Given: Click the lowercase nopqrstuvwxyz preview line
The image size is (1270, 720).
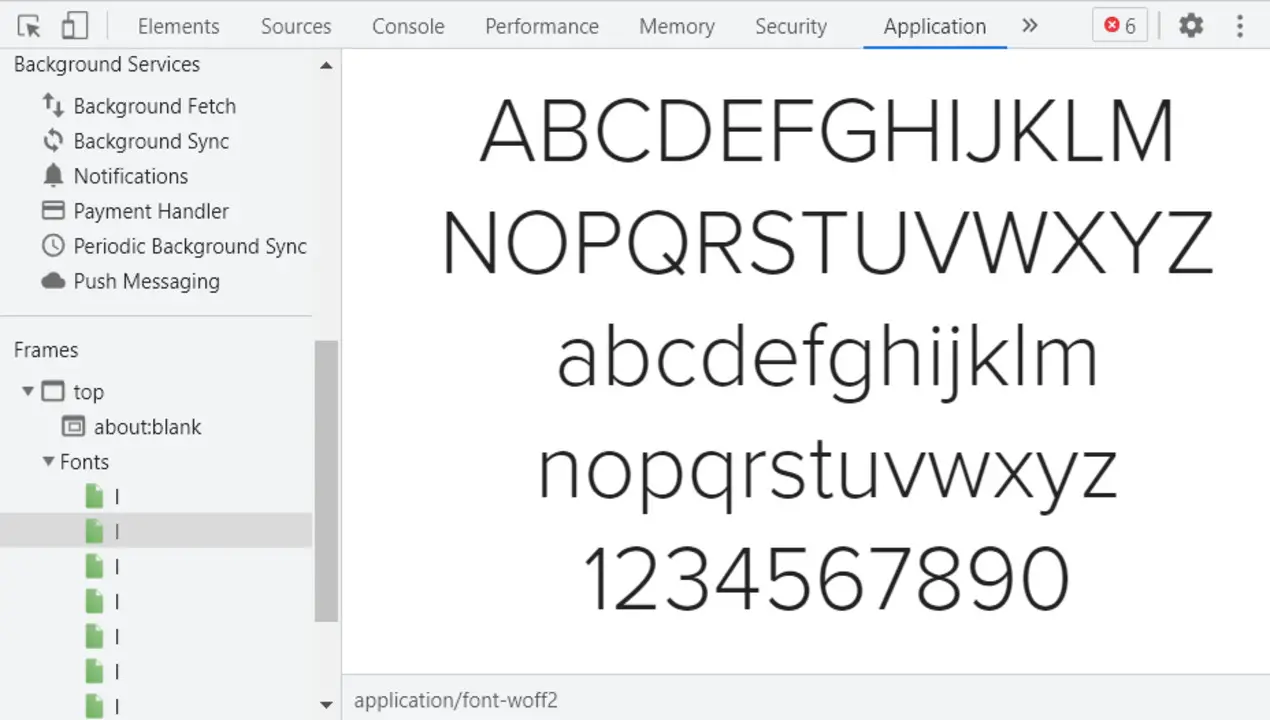Looking at the screenshot, I should pos(827,476).
